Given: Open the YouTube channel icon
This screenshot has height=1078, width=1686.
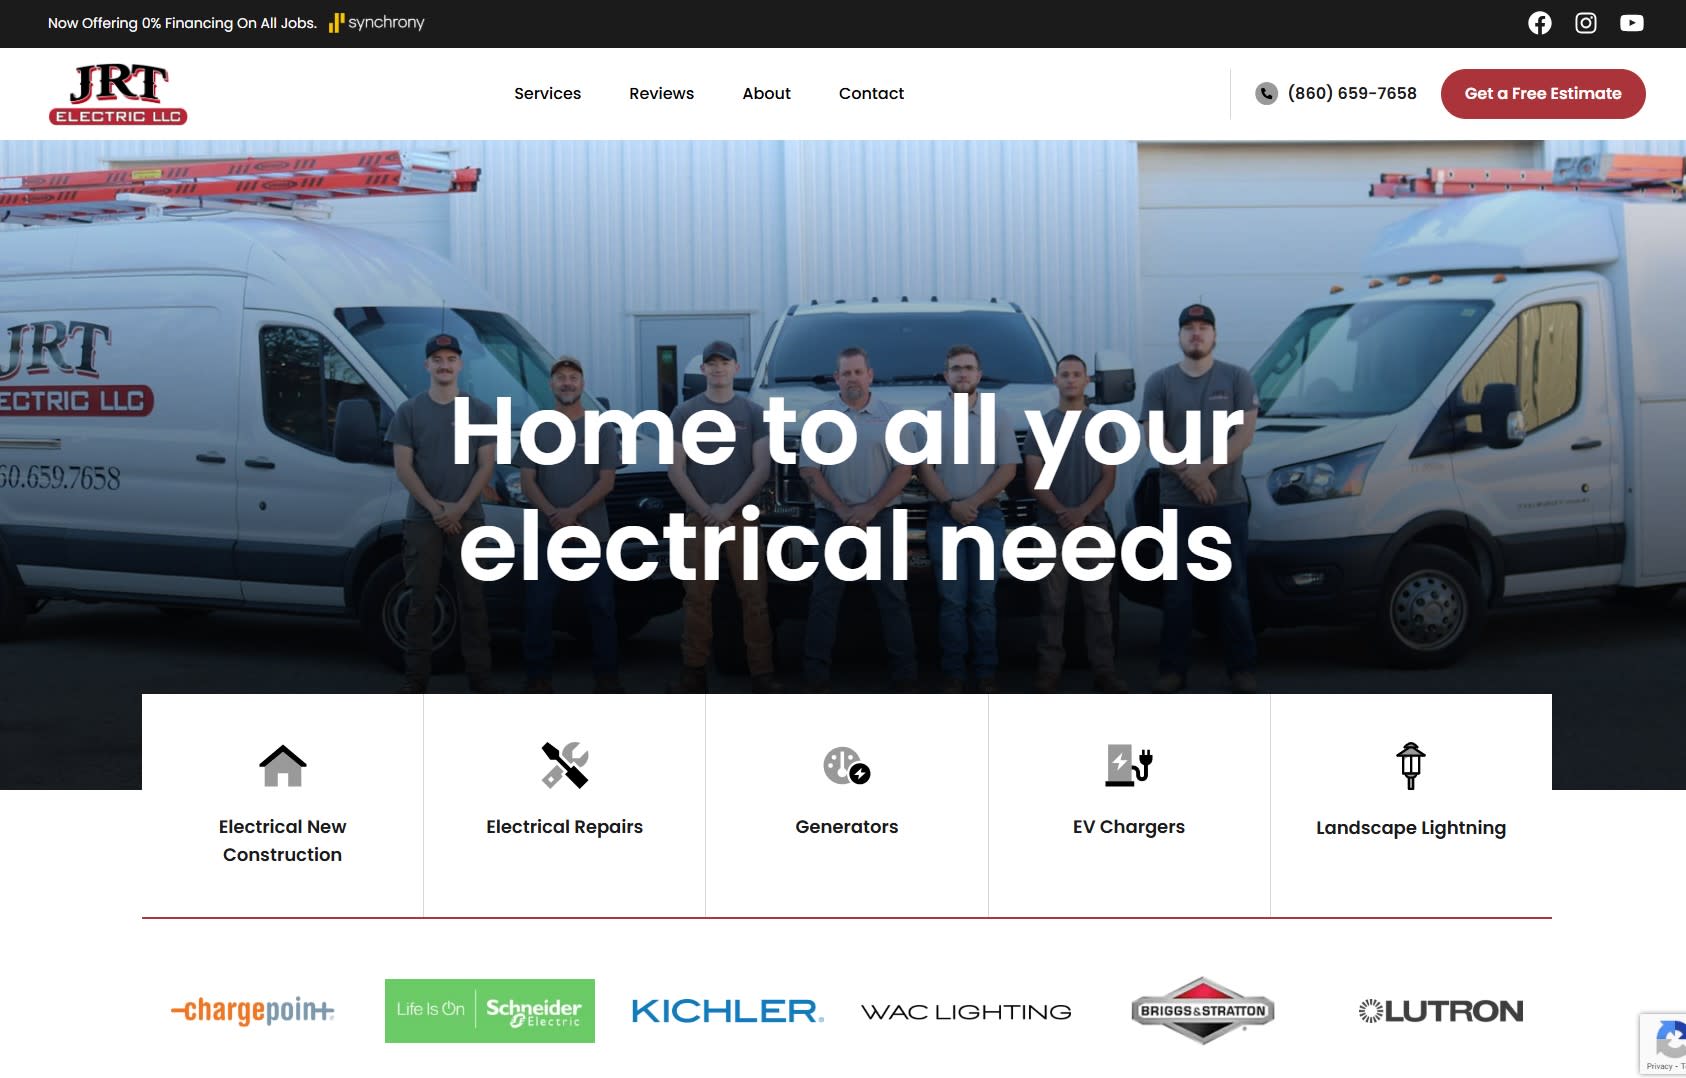Looking at the screenshot, I should (x=1632, y=23).
